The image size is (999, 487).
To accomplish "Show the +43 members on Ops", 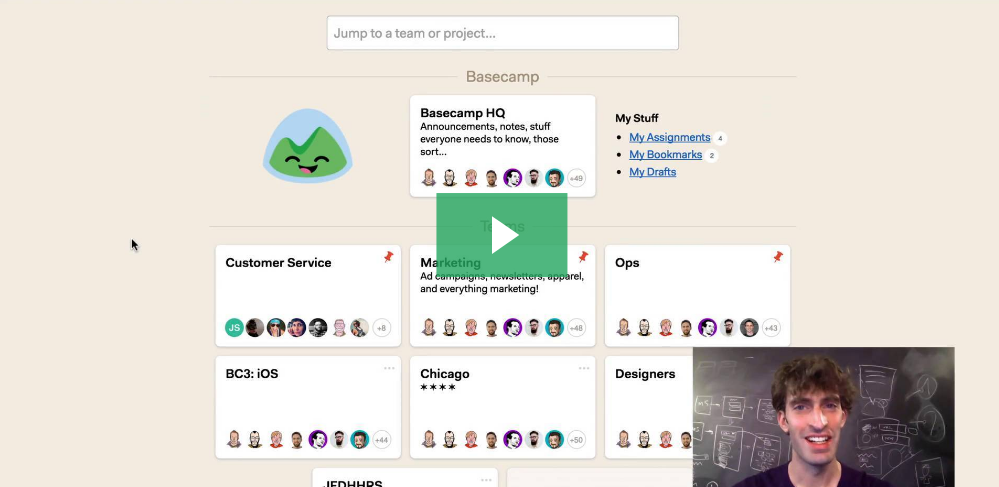I will (771, 328).
